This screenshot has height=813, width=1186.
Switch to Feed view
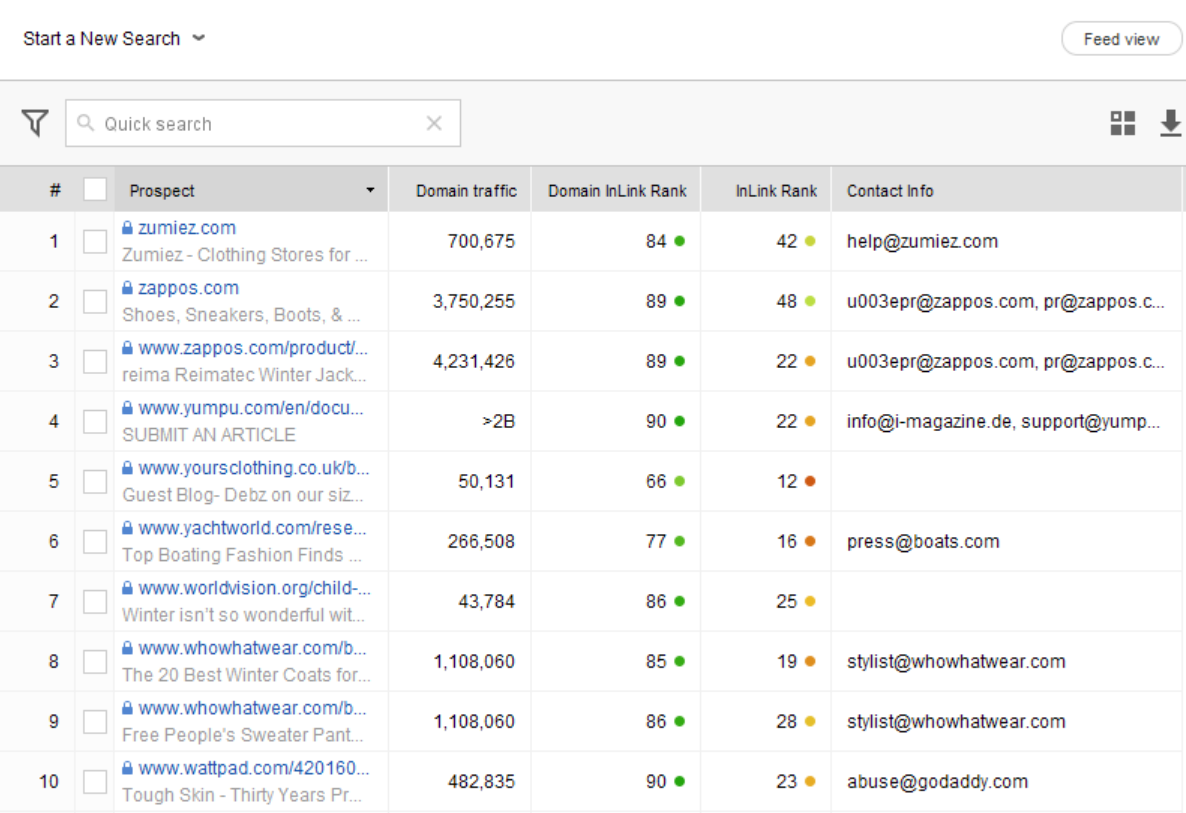(1121, 39)
